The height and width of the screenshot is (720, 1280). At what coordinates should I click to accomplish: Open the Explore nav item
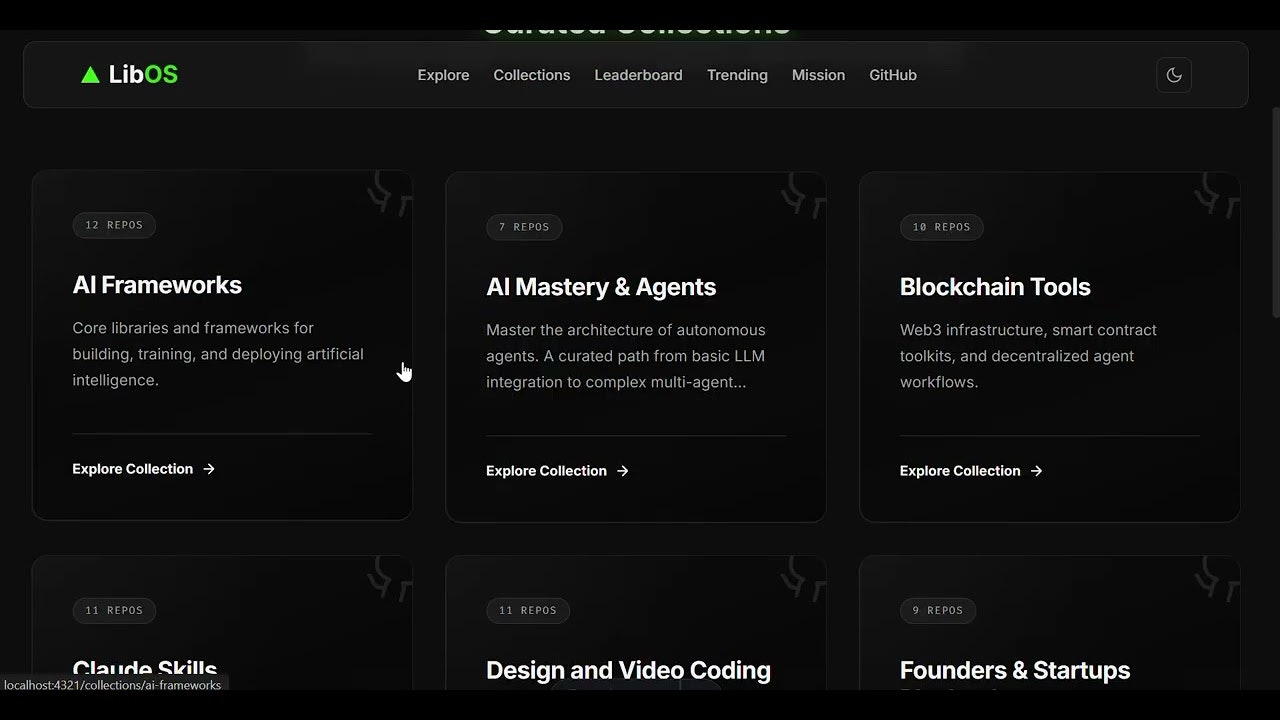tap(443, 75)
